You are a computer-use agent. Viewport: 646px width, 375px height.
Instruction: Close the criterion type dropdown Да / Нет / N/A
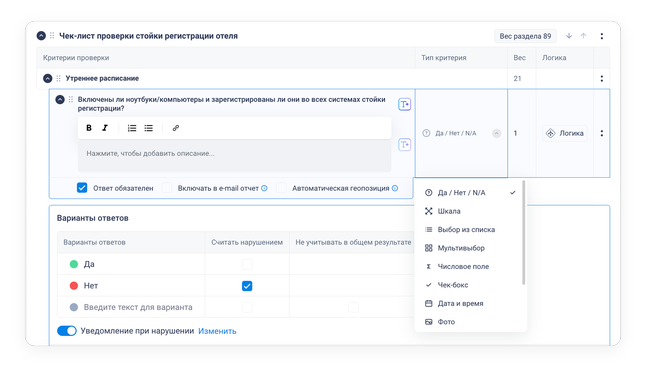tap(497, 133)
